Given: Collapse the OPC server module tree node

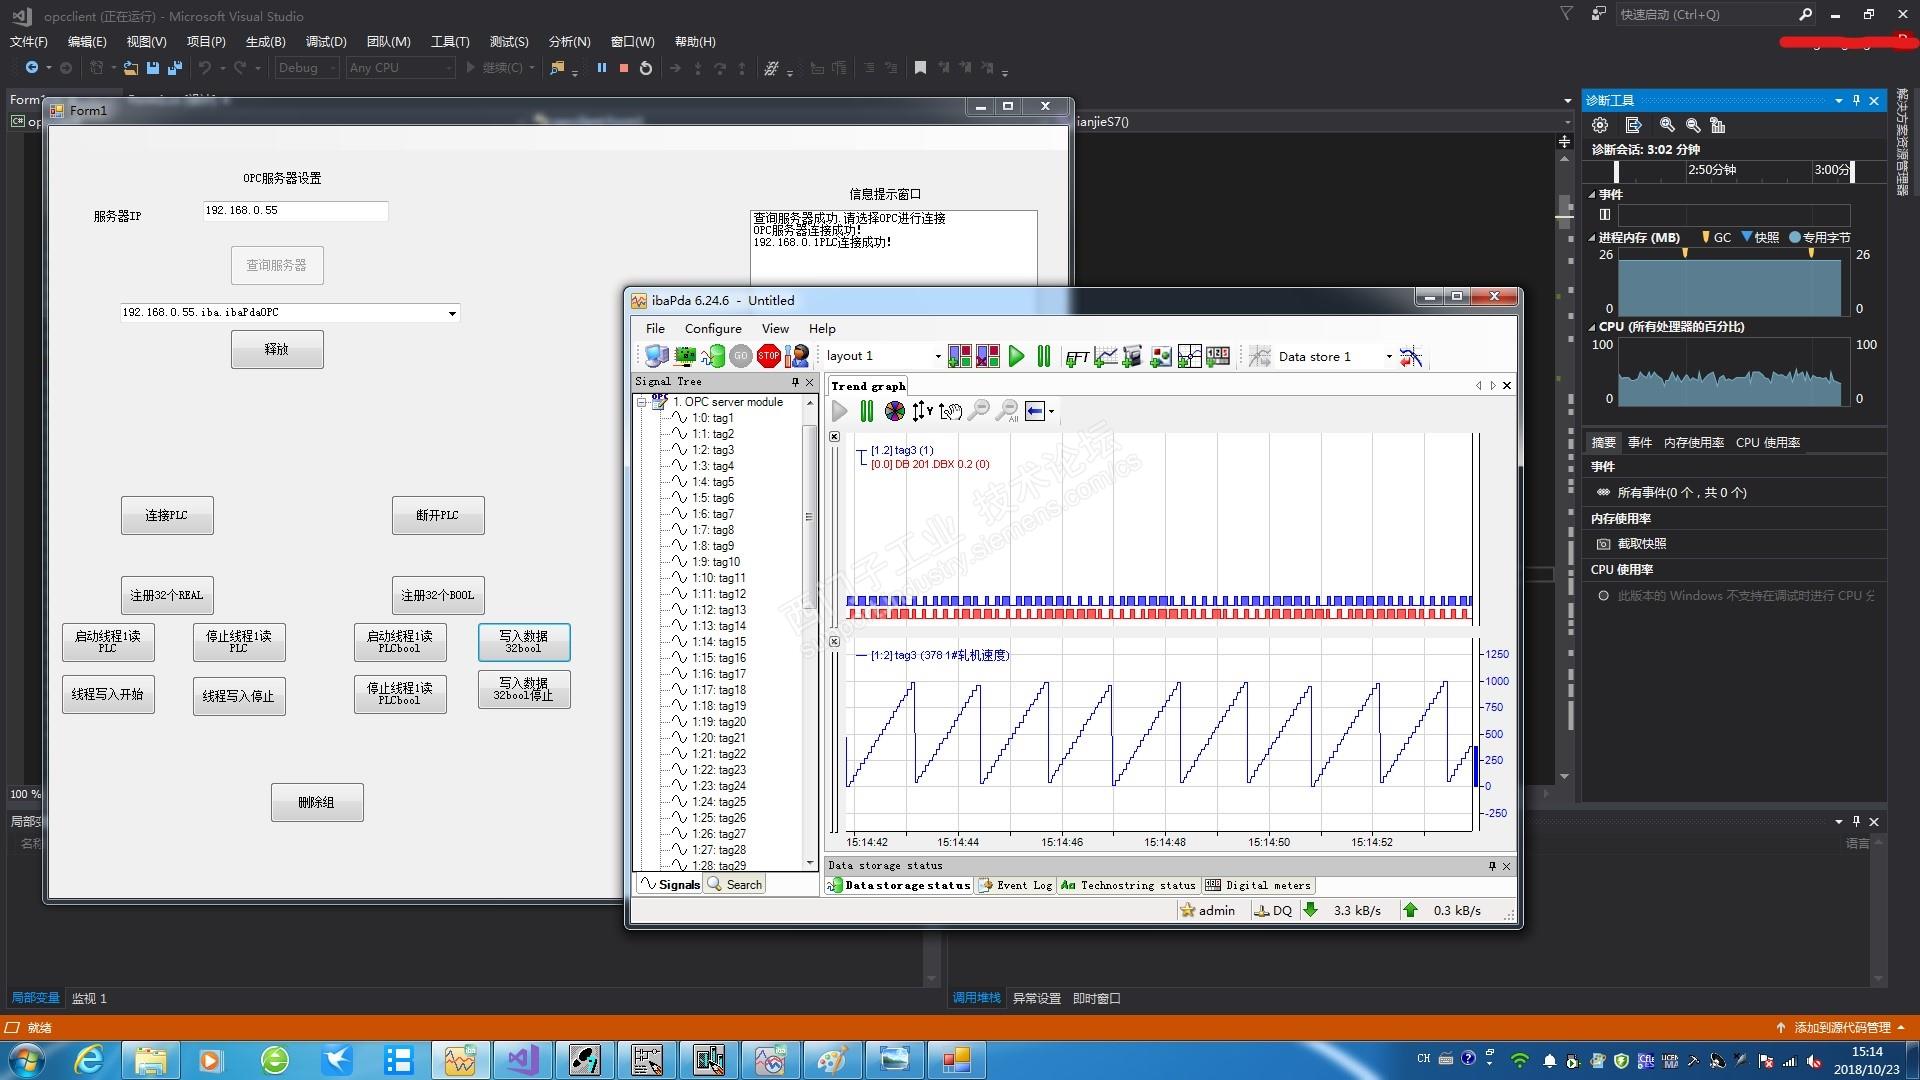Looking at the screenshot, I should (642, 402).
